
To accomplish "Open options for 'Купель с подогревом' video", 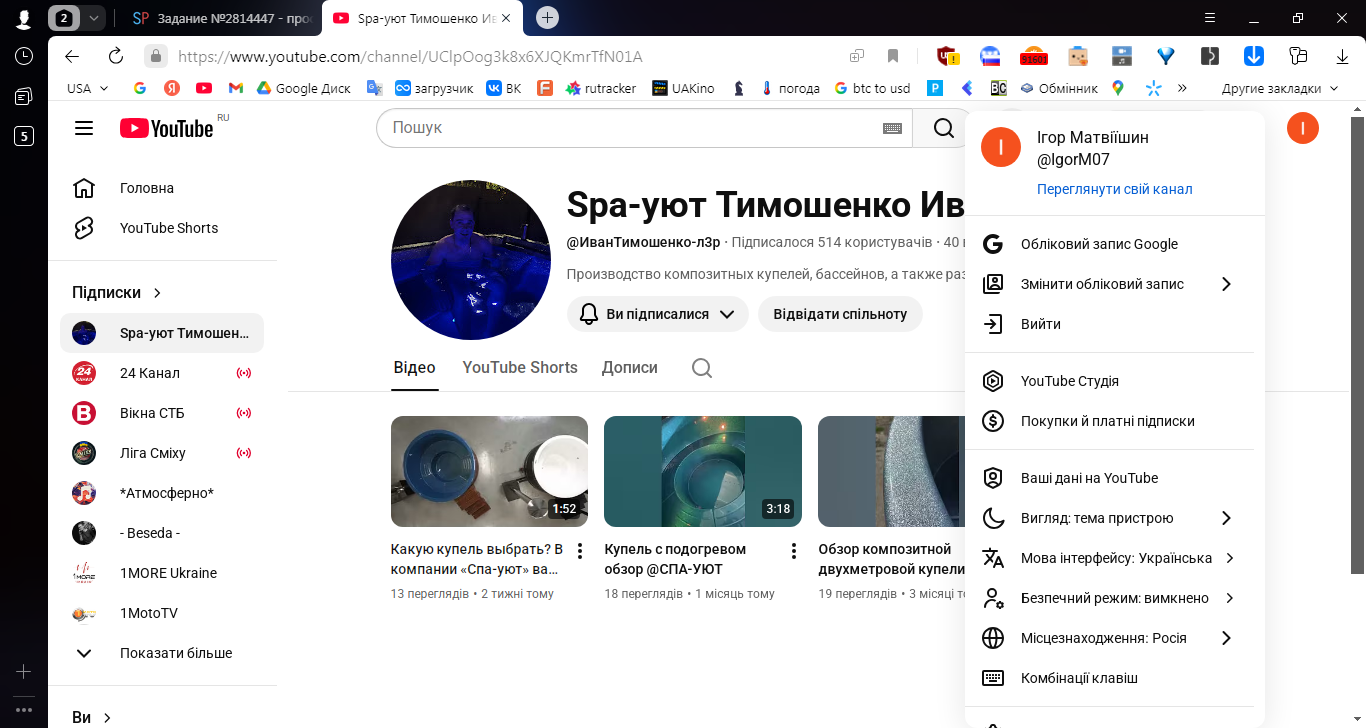I will 794,551.
